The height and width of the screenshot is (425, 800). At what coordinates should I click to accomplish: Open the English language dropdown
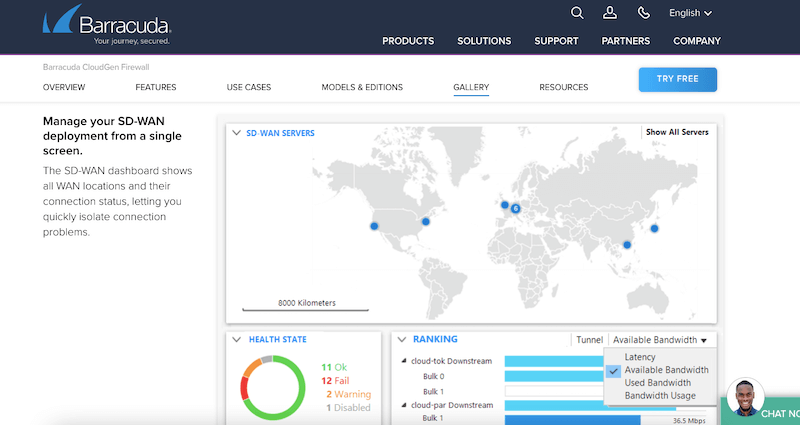(x=690, y=13)
